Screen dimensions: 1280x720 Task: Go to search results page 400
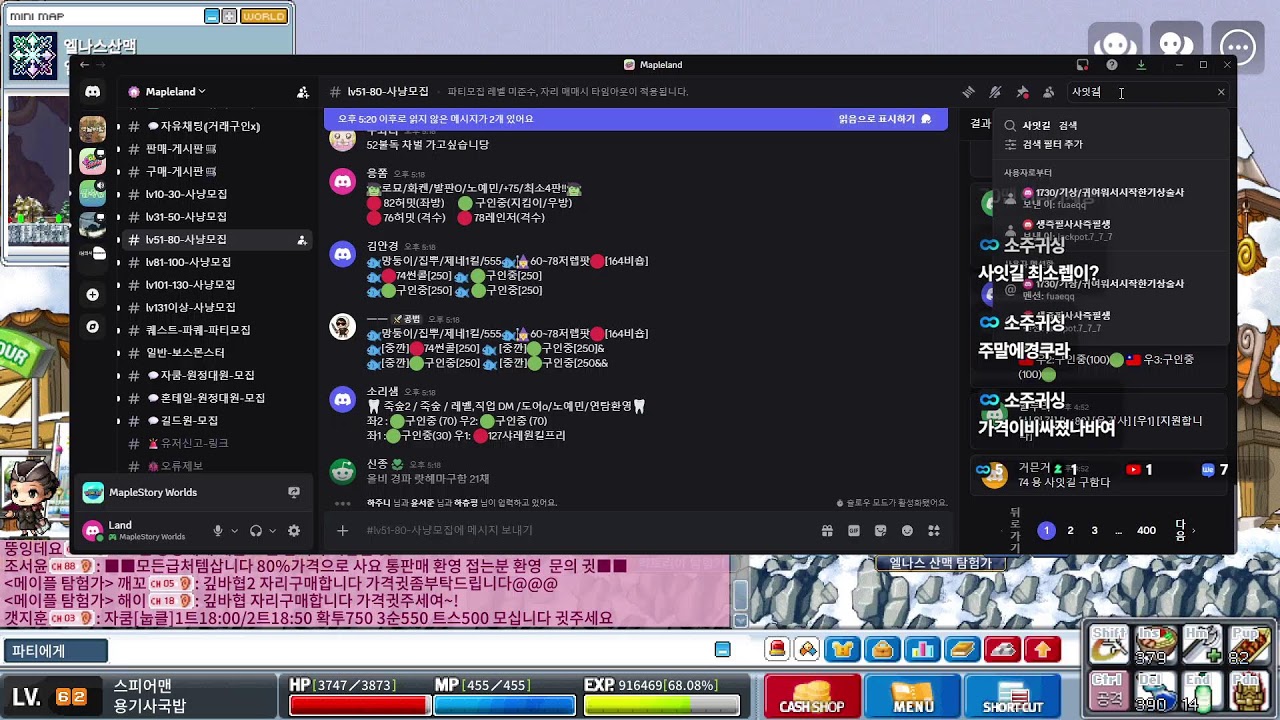pos(1146,531)
